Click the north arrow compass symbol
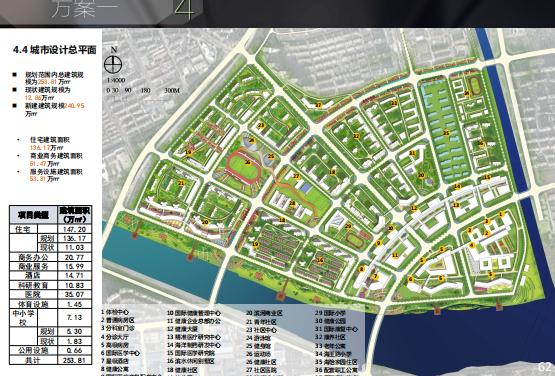555x376 pixels. coord(113,64)
